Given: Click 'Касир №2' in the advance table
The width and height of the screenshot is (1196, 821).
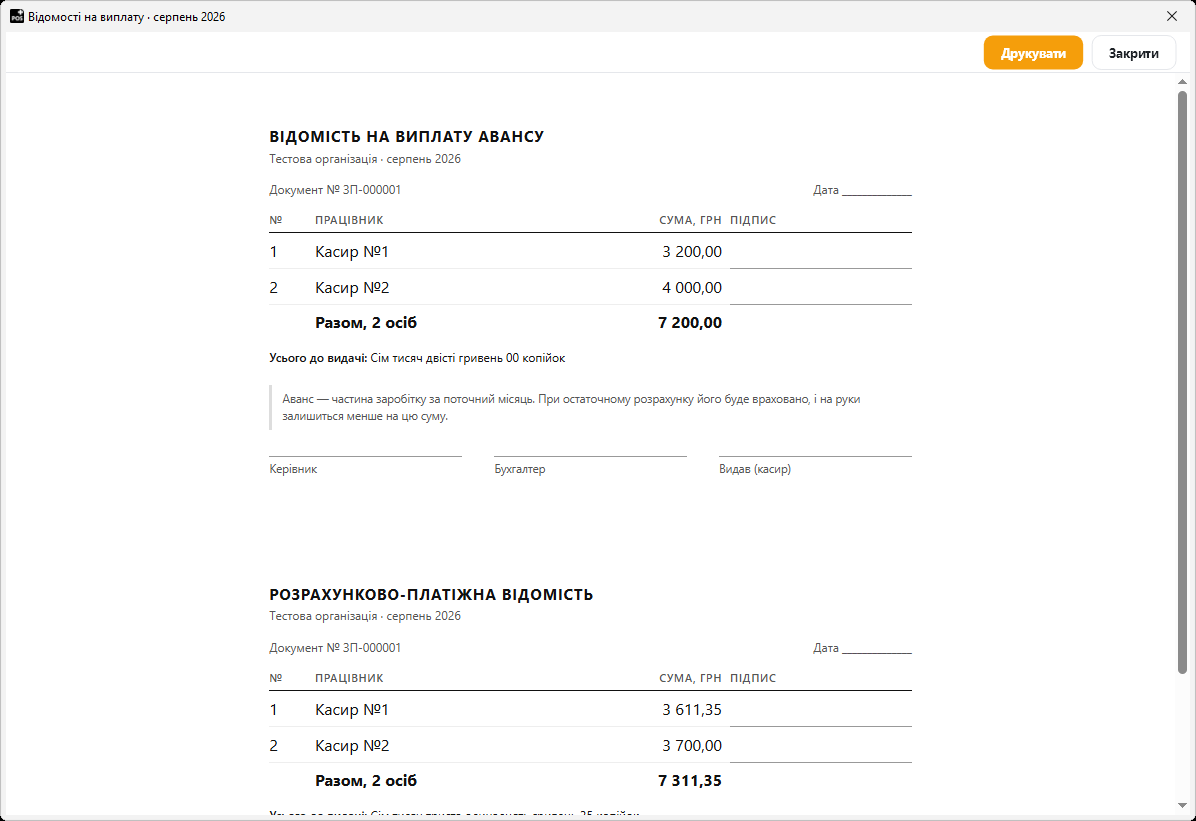Looking at the screenshot, I should (352, 288).
